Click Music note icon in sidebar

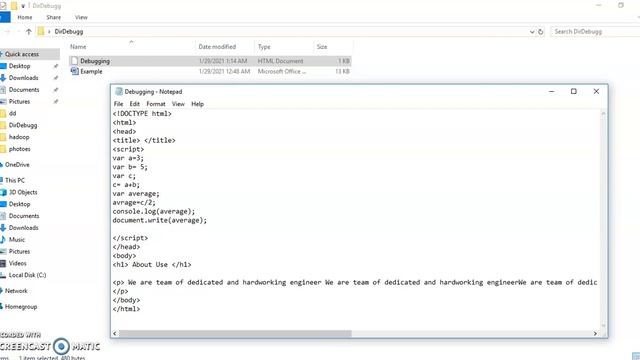click(x=3, y=239)
